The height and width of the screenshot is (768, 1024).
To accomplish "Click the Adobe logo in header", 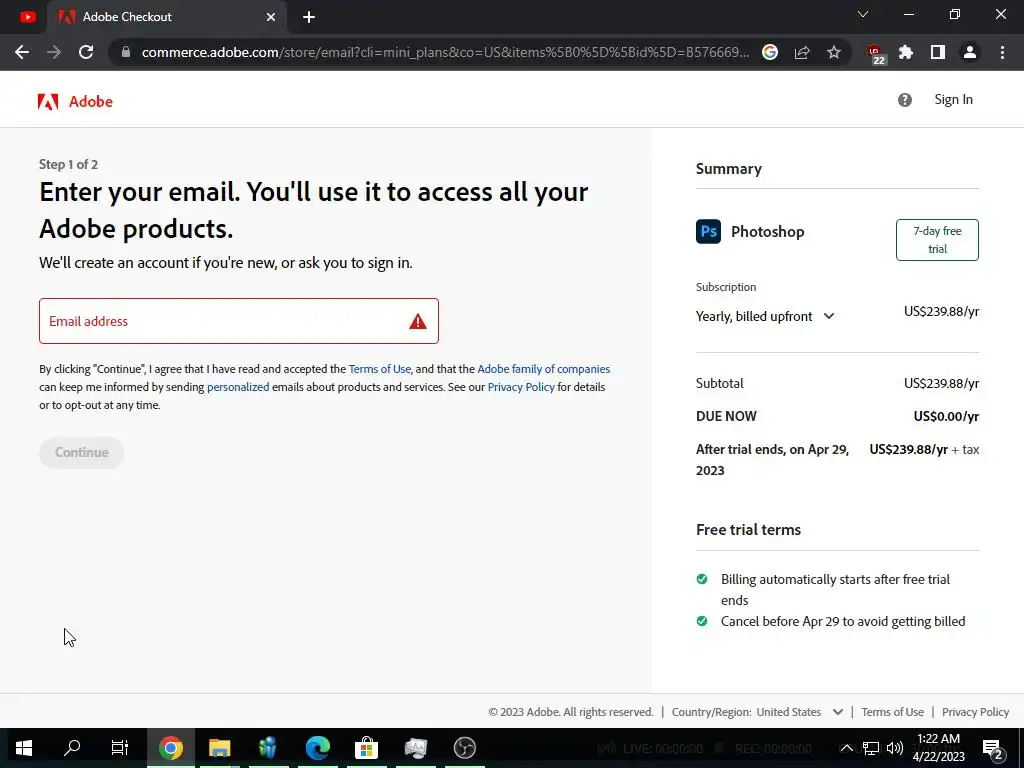I will tap(75, 101).
